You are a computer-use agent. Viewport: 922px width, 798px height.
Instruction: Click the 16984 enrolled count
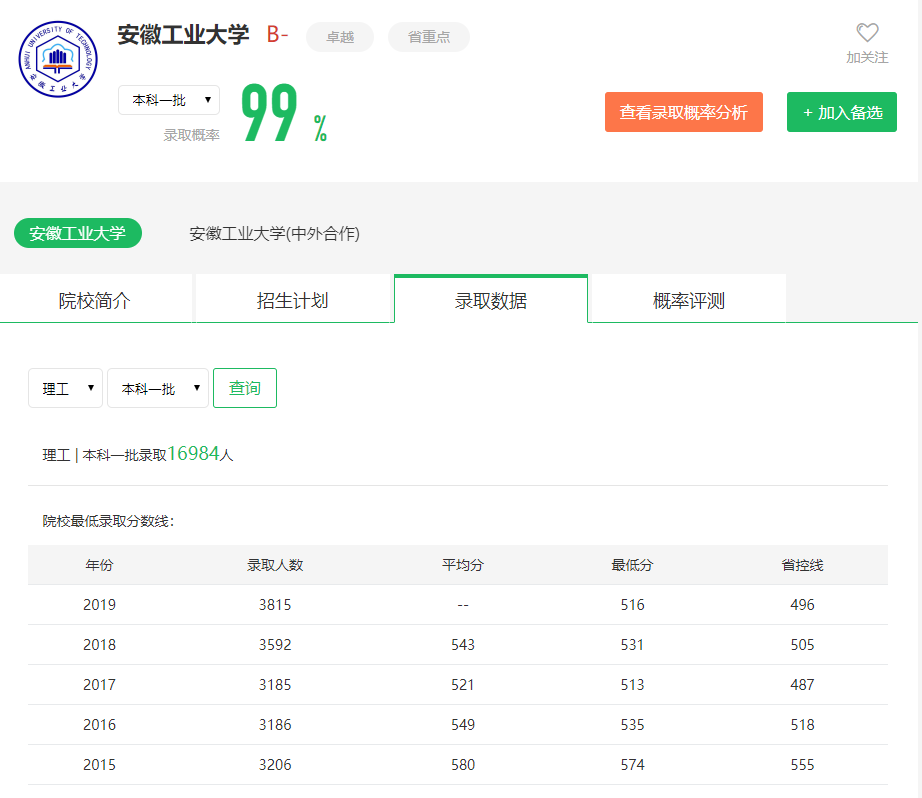coord(193,453)
